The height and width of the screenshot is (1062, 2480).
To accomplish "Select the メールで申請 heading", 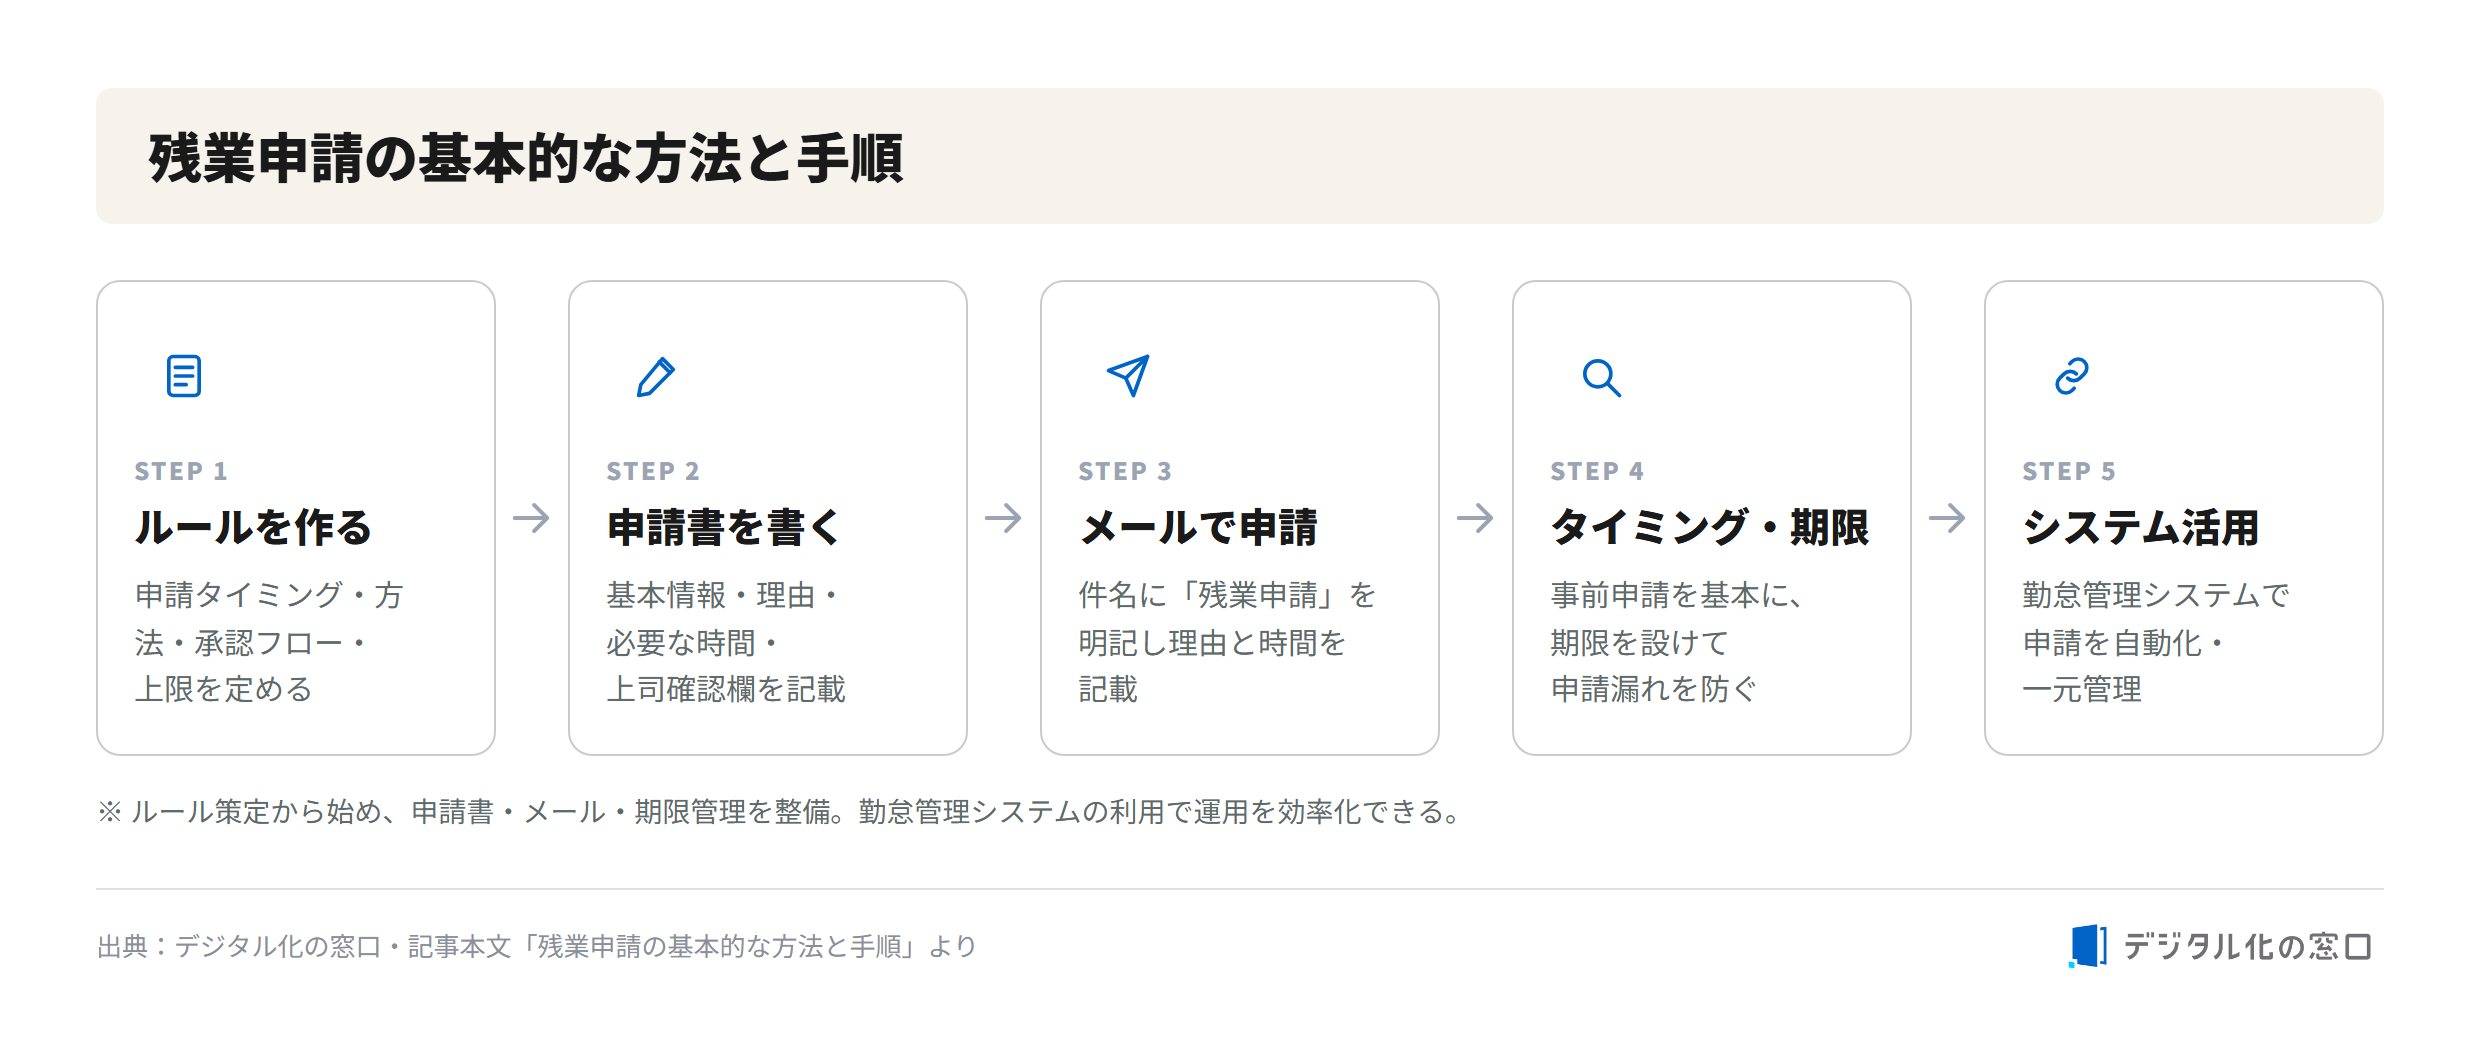I will point(1199,527).
